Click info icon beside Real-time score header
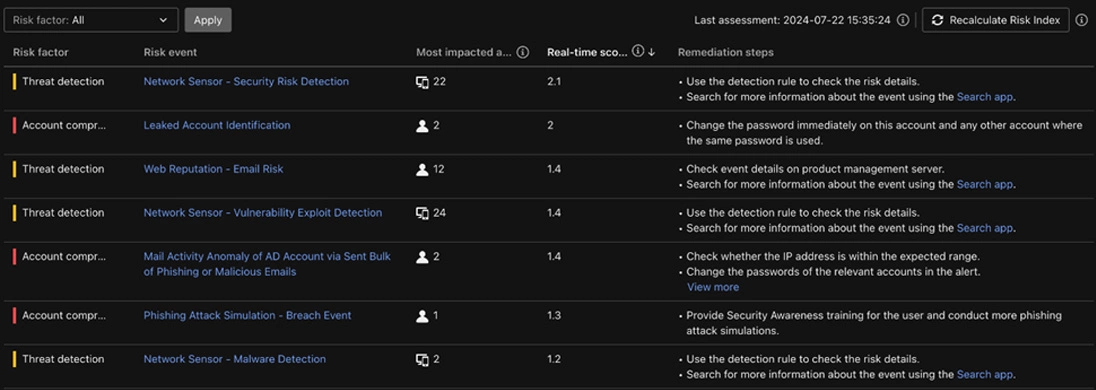Image resolution: width=1096 pixels, height=390 pixels. [637, 51]
